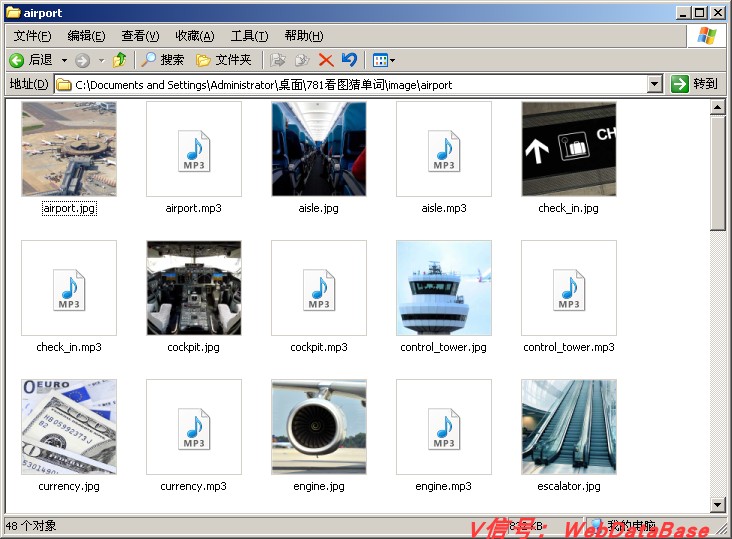Toggle the Folders (文件夹) pane
Screen dimensions: 732x539
[x=224, y=60]
